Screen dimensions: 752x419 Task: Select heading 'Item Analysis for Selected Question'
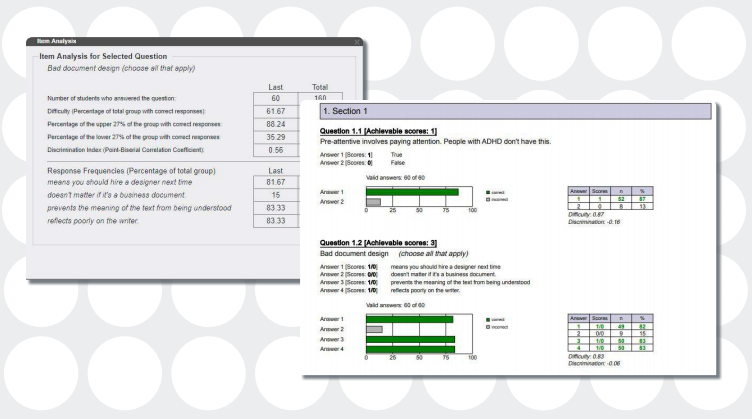tap(103, 56)
